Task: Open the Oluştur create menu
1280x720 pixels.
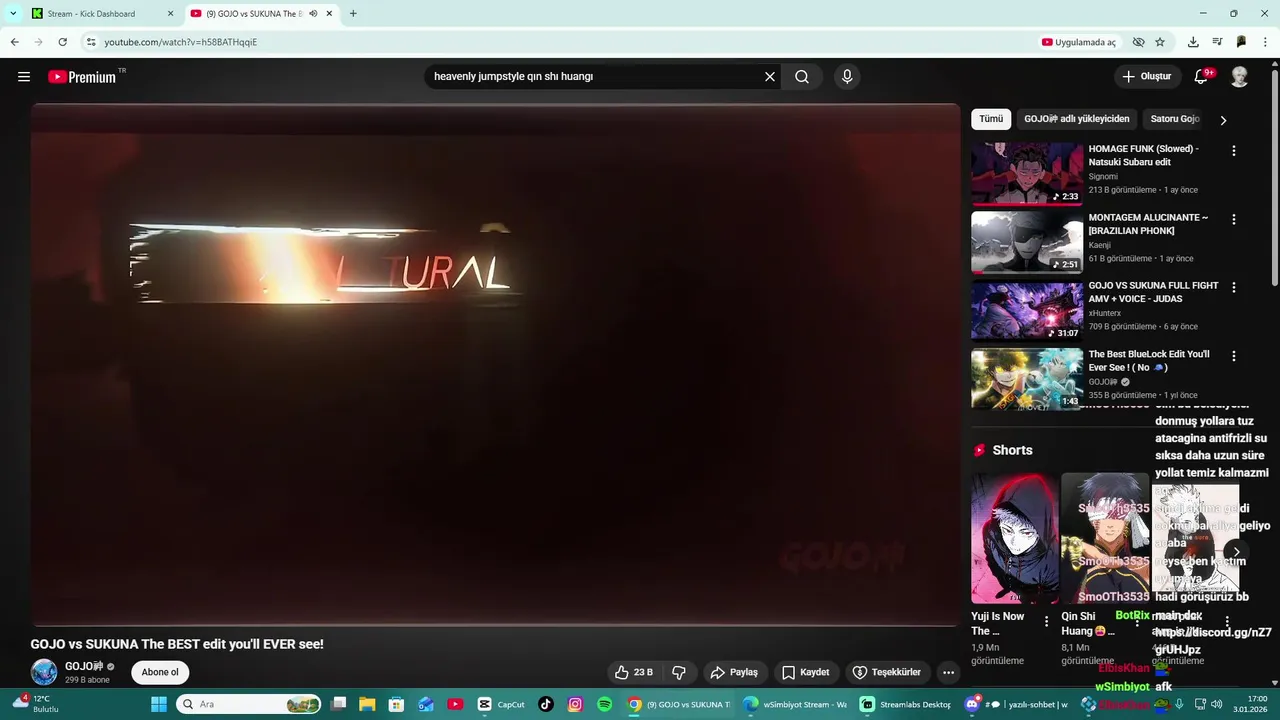Action: (x=1146, y=77)
